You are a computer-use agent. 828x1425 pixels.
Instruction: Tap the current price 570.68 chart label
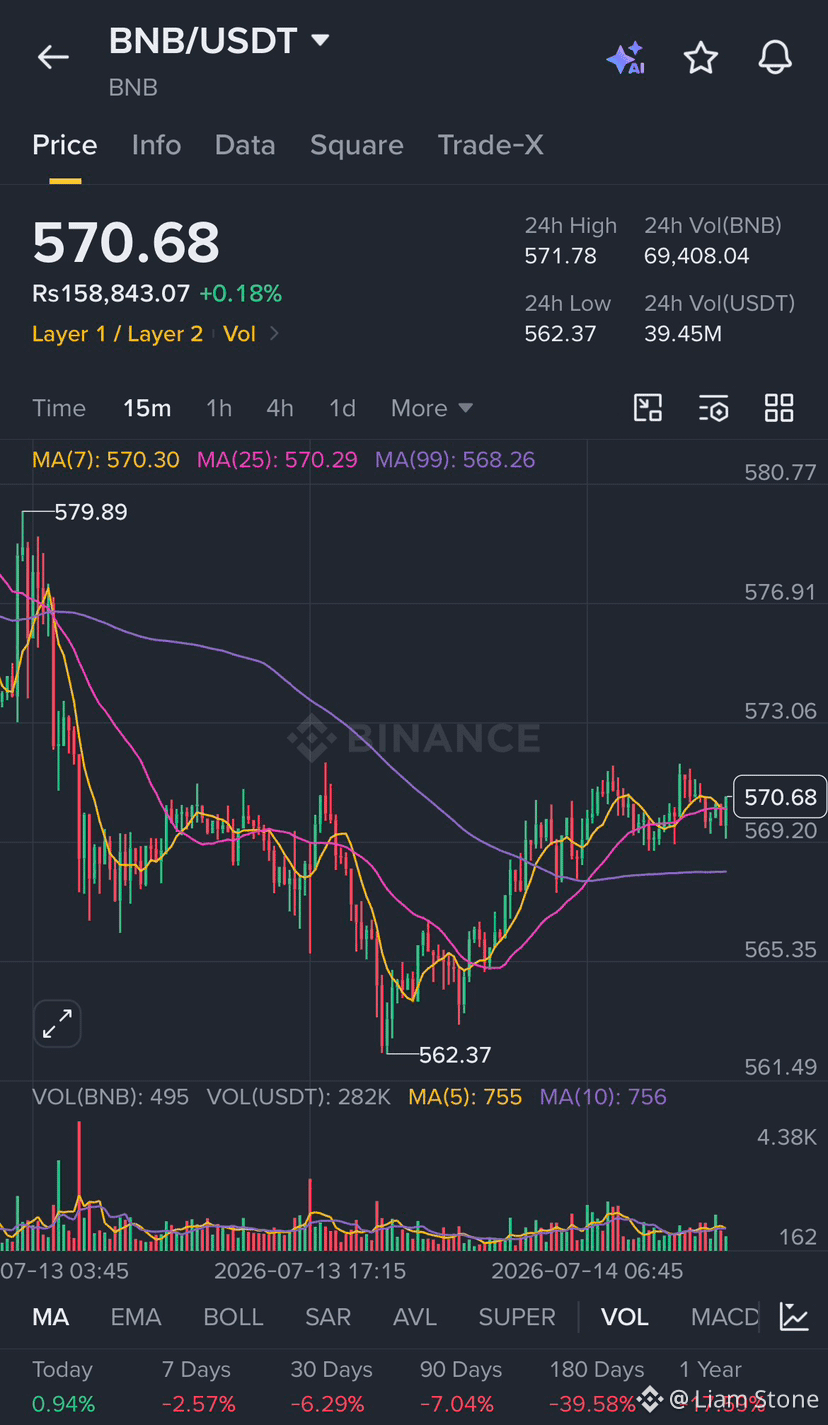[780, 797]
